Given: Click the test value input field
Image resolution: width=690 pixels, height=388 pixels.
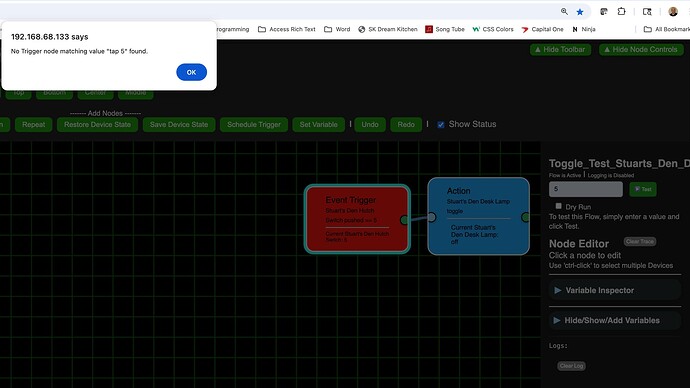Looking at the screenshot, I should click(586, 189).
